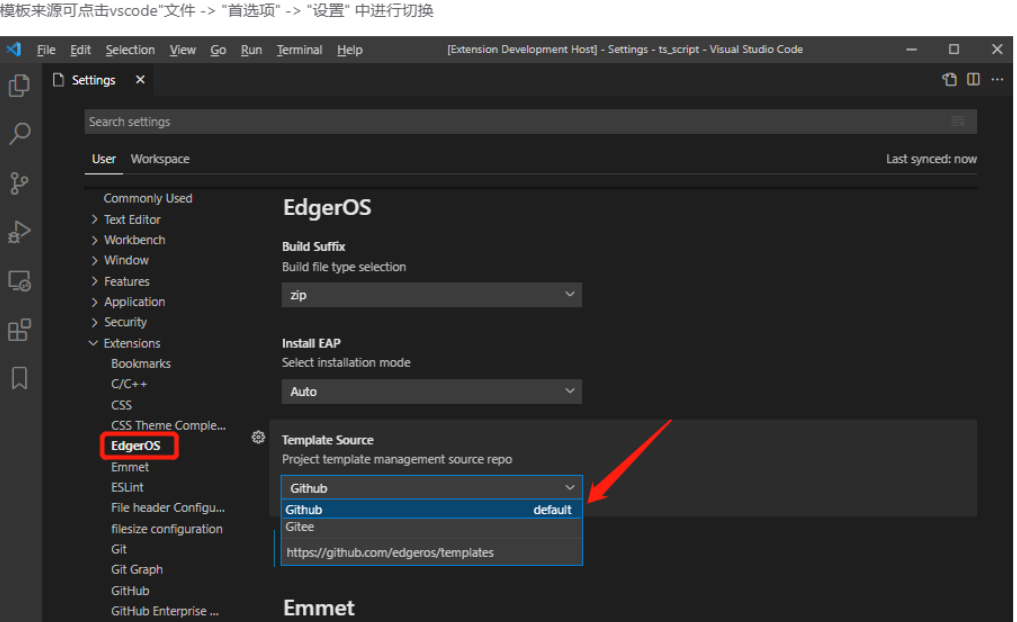Expand the Workbench settings category
This screenshot has width=1017, height=622.
[x=134, y=240]
